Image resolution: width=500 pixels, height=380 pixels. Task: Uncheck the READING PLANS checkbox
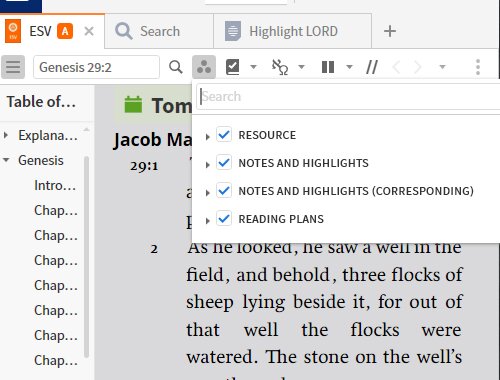point(224,219)
